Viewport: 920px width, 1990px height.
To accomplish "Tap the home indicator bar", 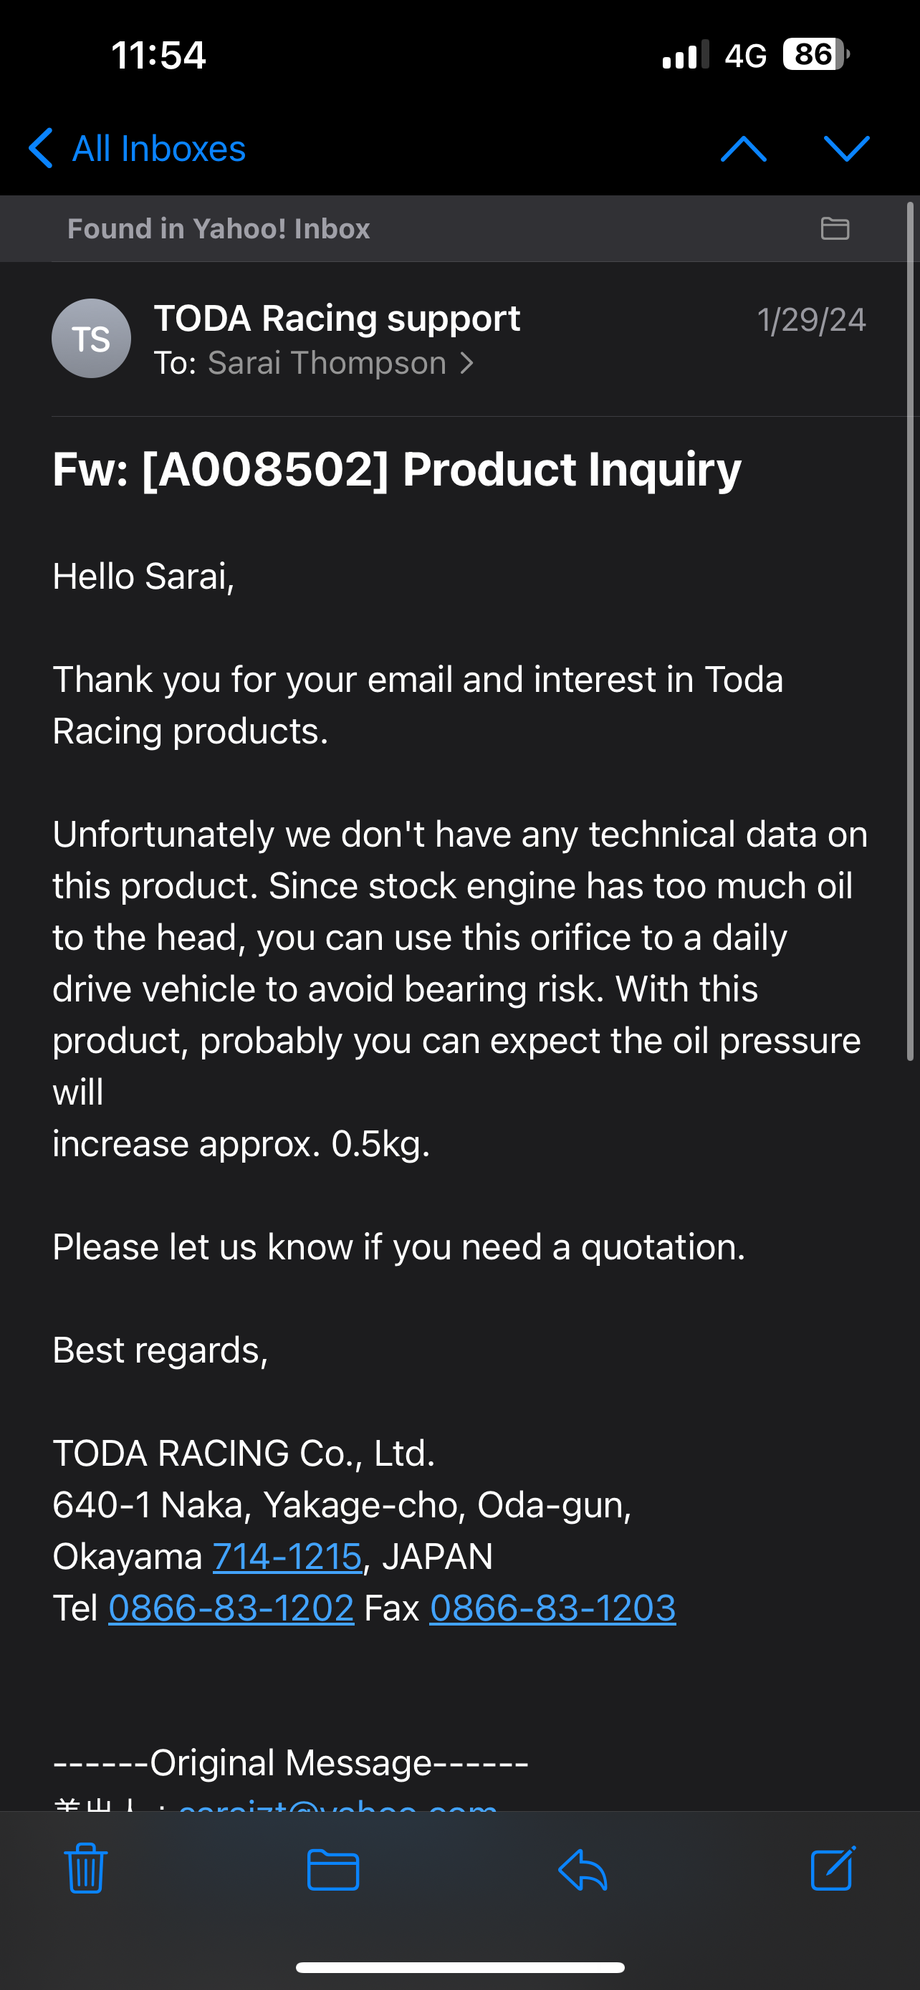I will point(460,1967).
